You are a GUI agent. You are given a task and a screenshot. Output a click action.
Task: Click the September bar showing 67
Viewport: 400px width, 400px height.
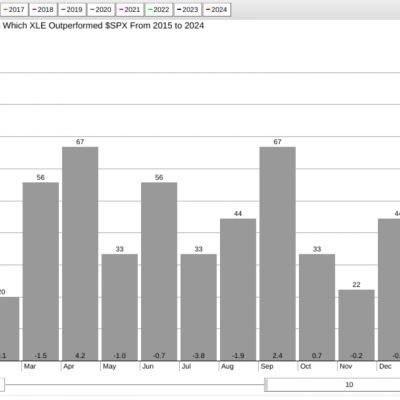277,254
